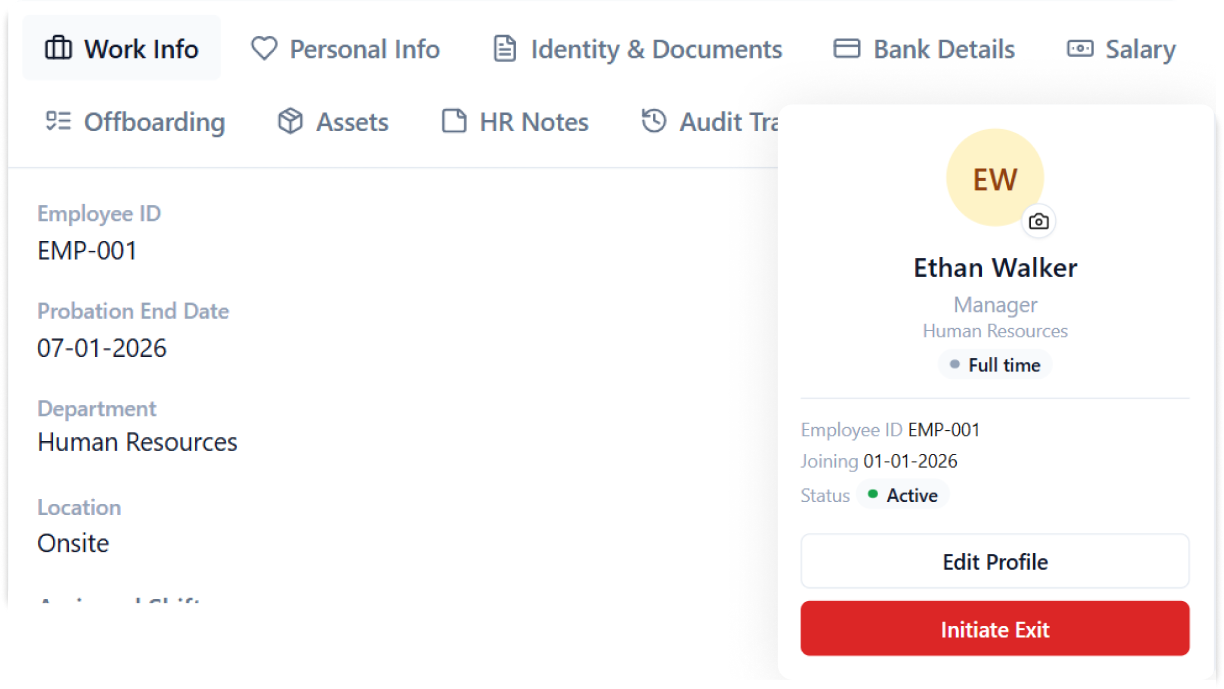Click the 07-01-2026 probation end date
This screenshot has height=689, width=1224.
(102, 348)
